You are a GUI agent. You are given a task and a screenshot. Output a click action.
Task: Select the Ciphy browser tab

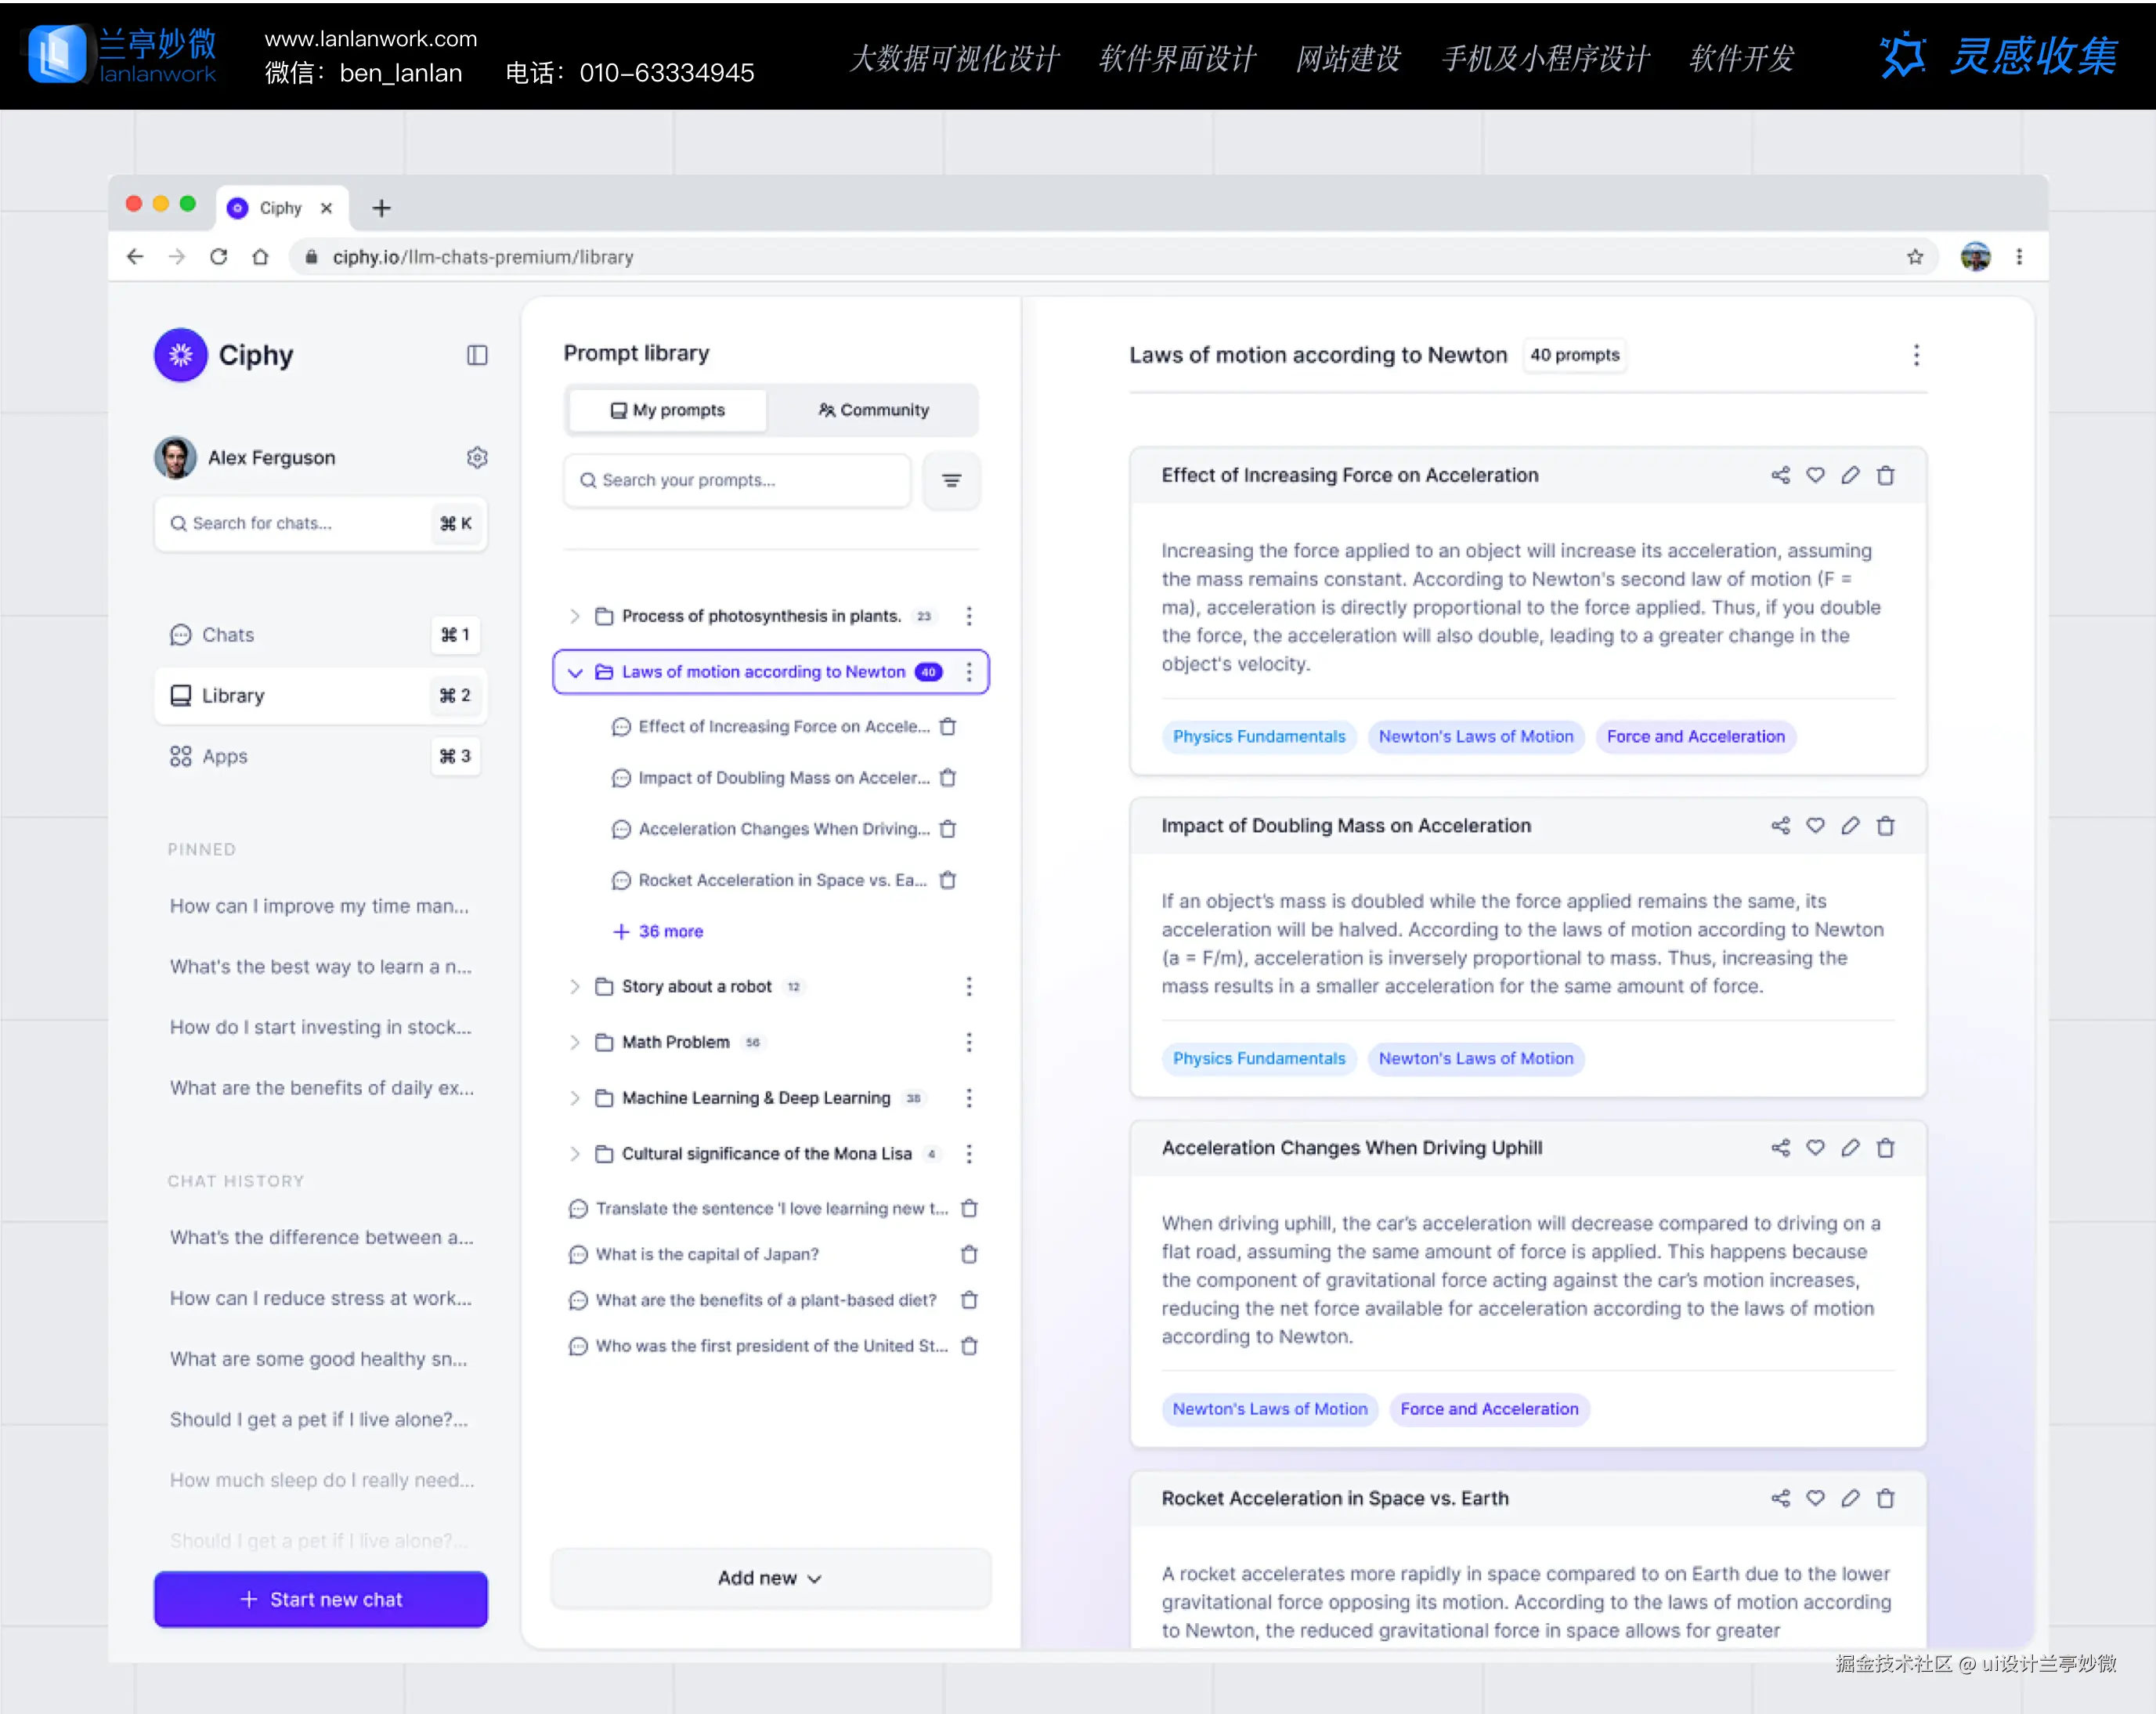click(281, 208)
